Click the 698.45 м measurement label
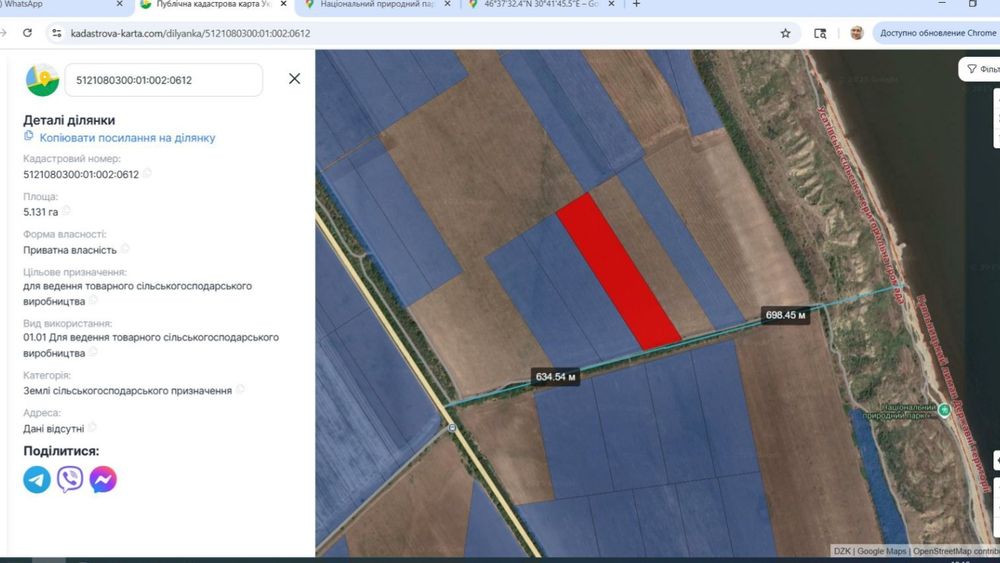The image size is (1000, 563). pyautogui.click(x=785, y=315)
